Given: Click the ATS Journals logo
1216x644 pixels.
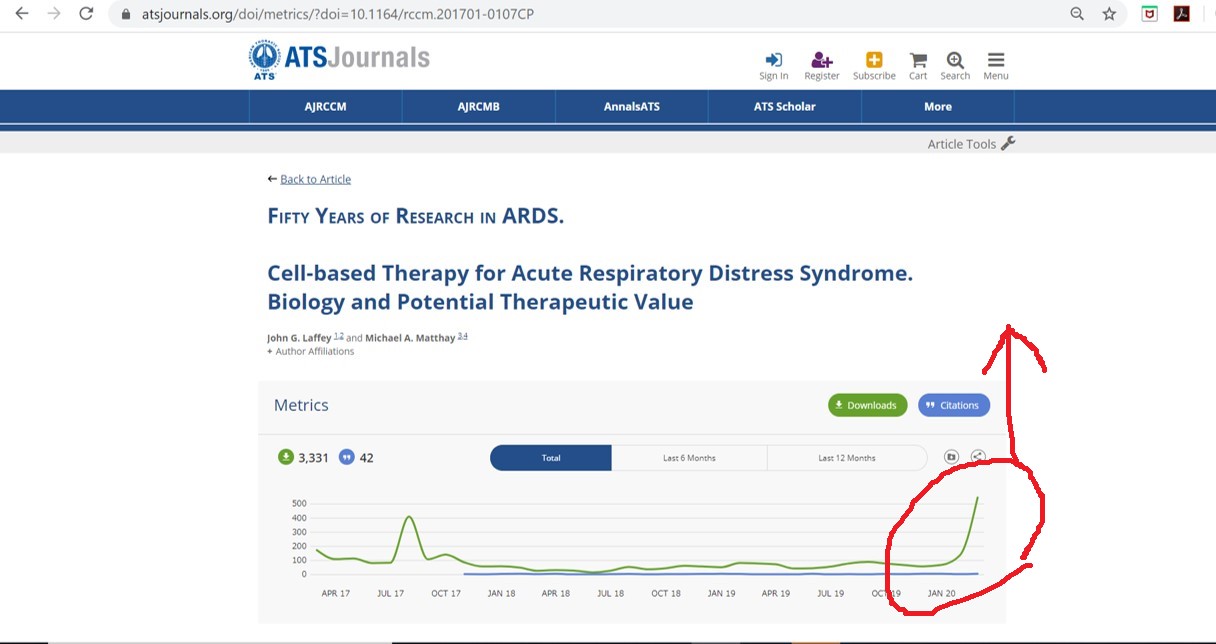Looking at the screenshot, I should (x=340, y=59).
